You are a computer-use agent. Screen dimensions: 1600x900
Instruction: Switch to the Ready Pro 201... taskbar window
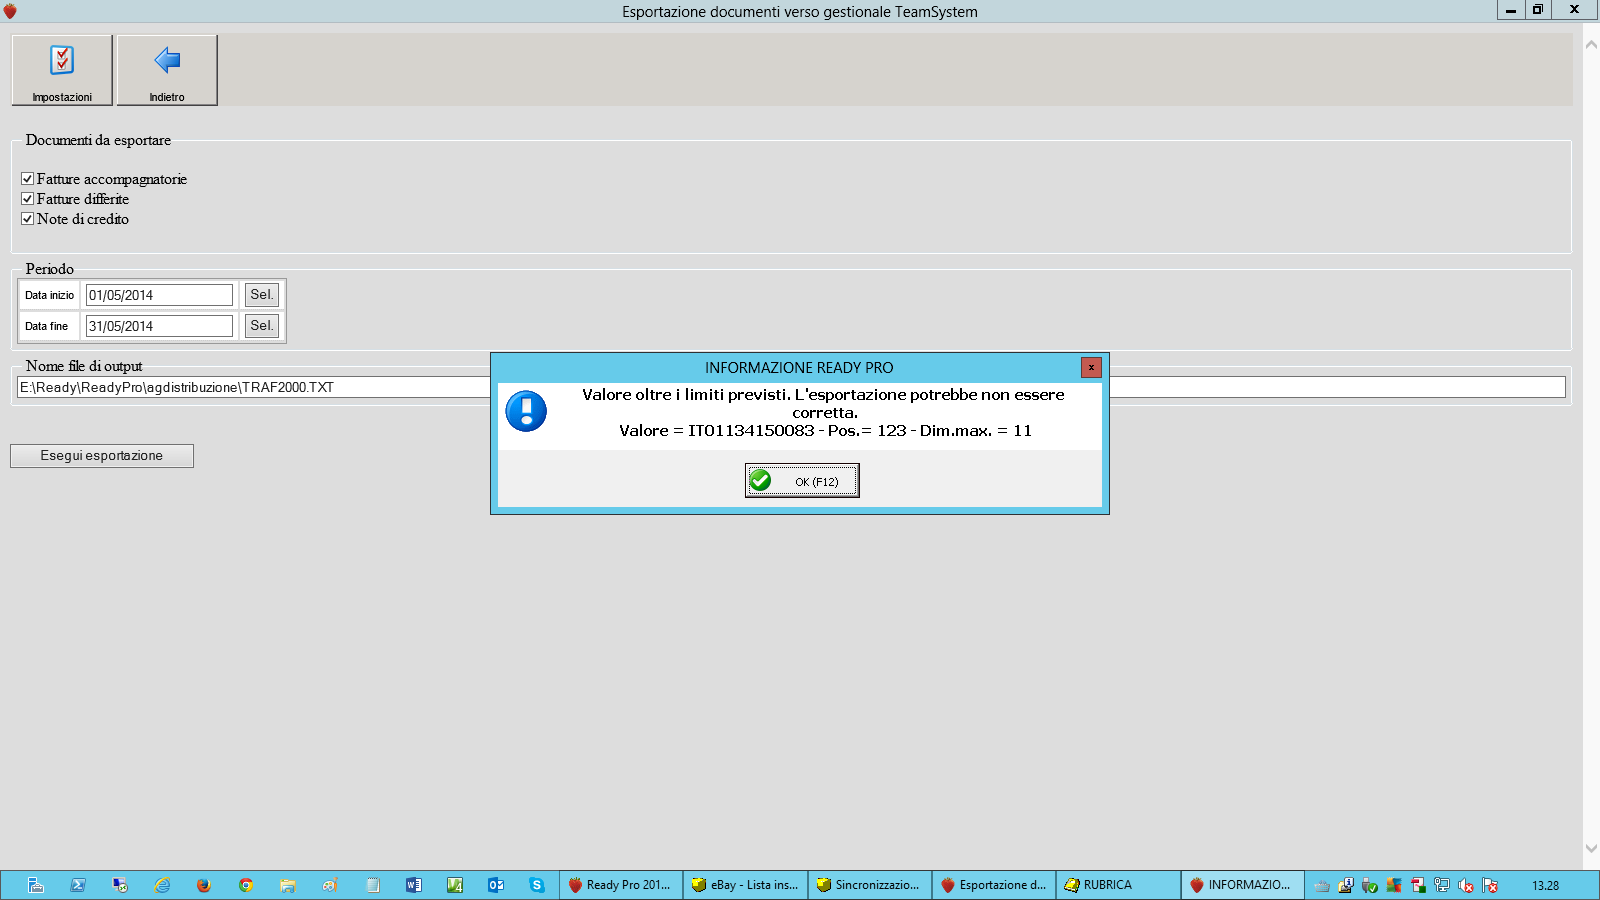click(621, 885)
